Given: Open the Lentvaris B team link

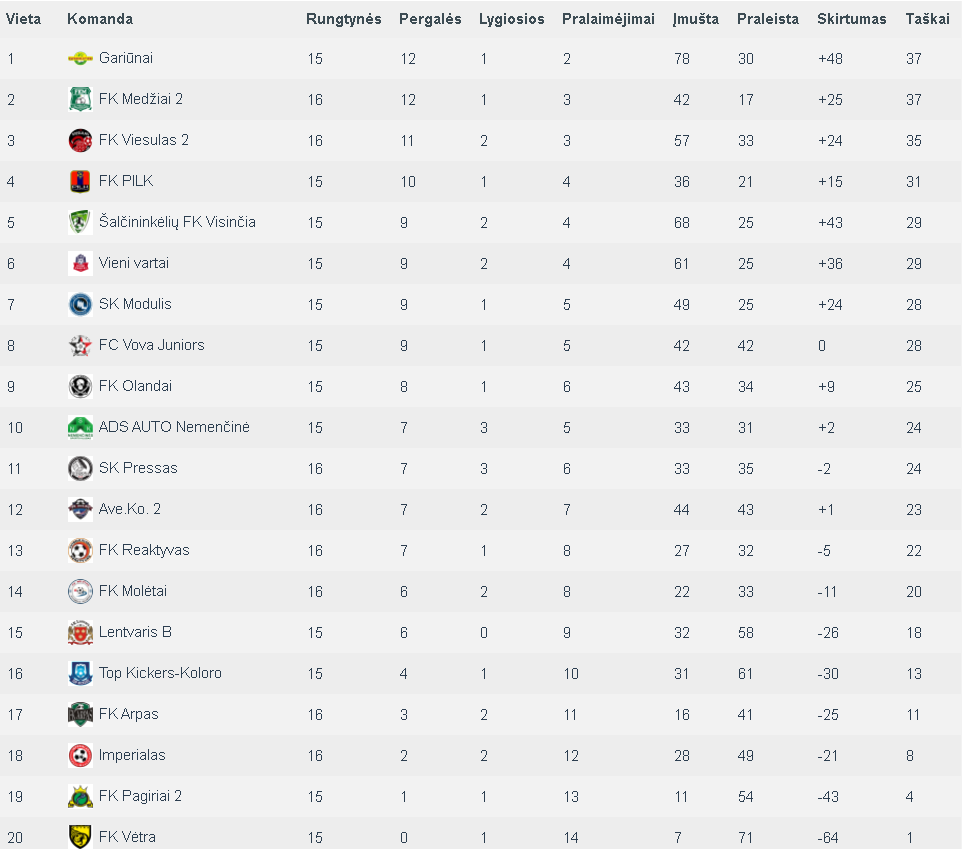Looking at the screenshot, I should pyautogui.click(x=135, y=632).
